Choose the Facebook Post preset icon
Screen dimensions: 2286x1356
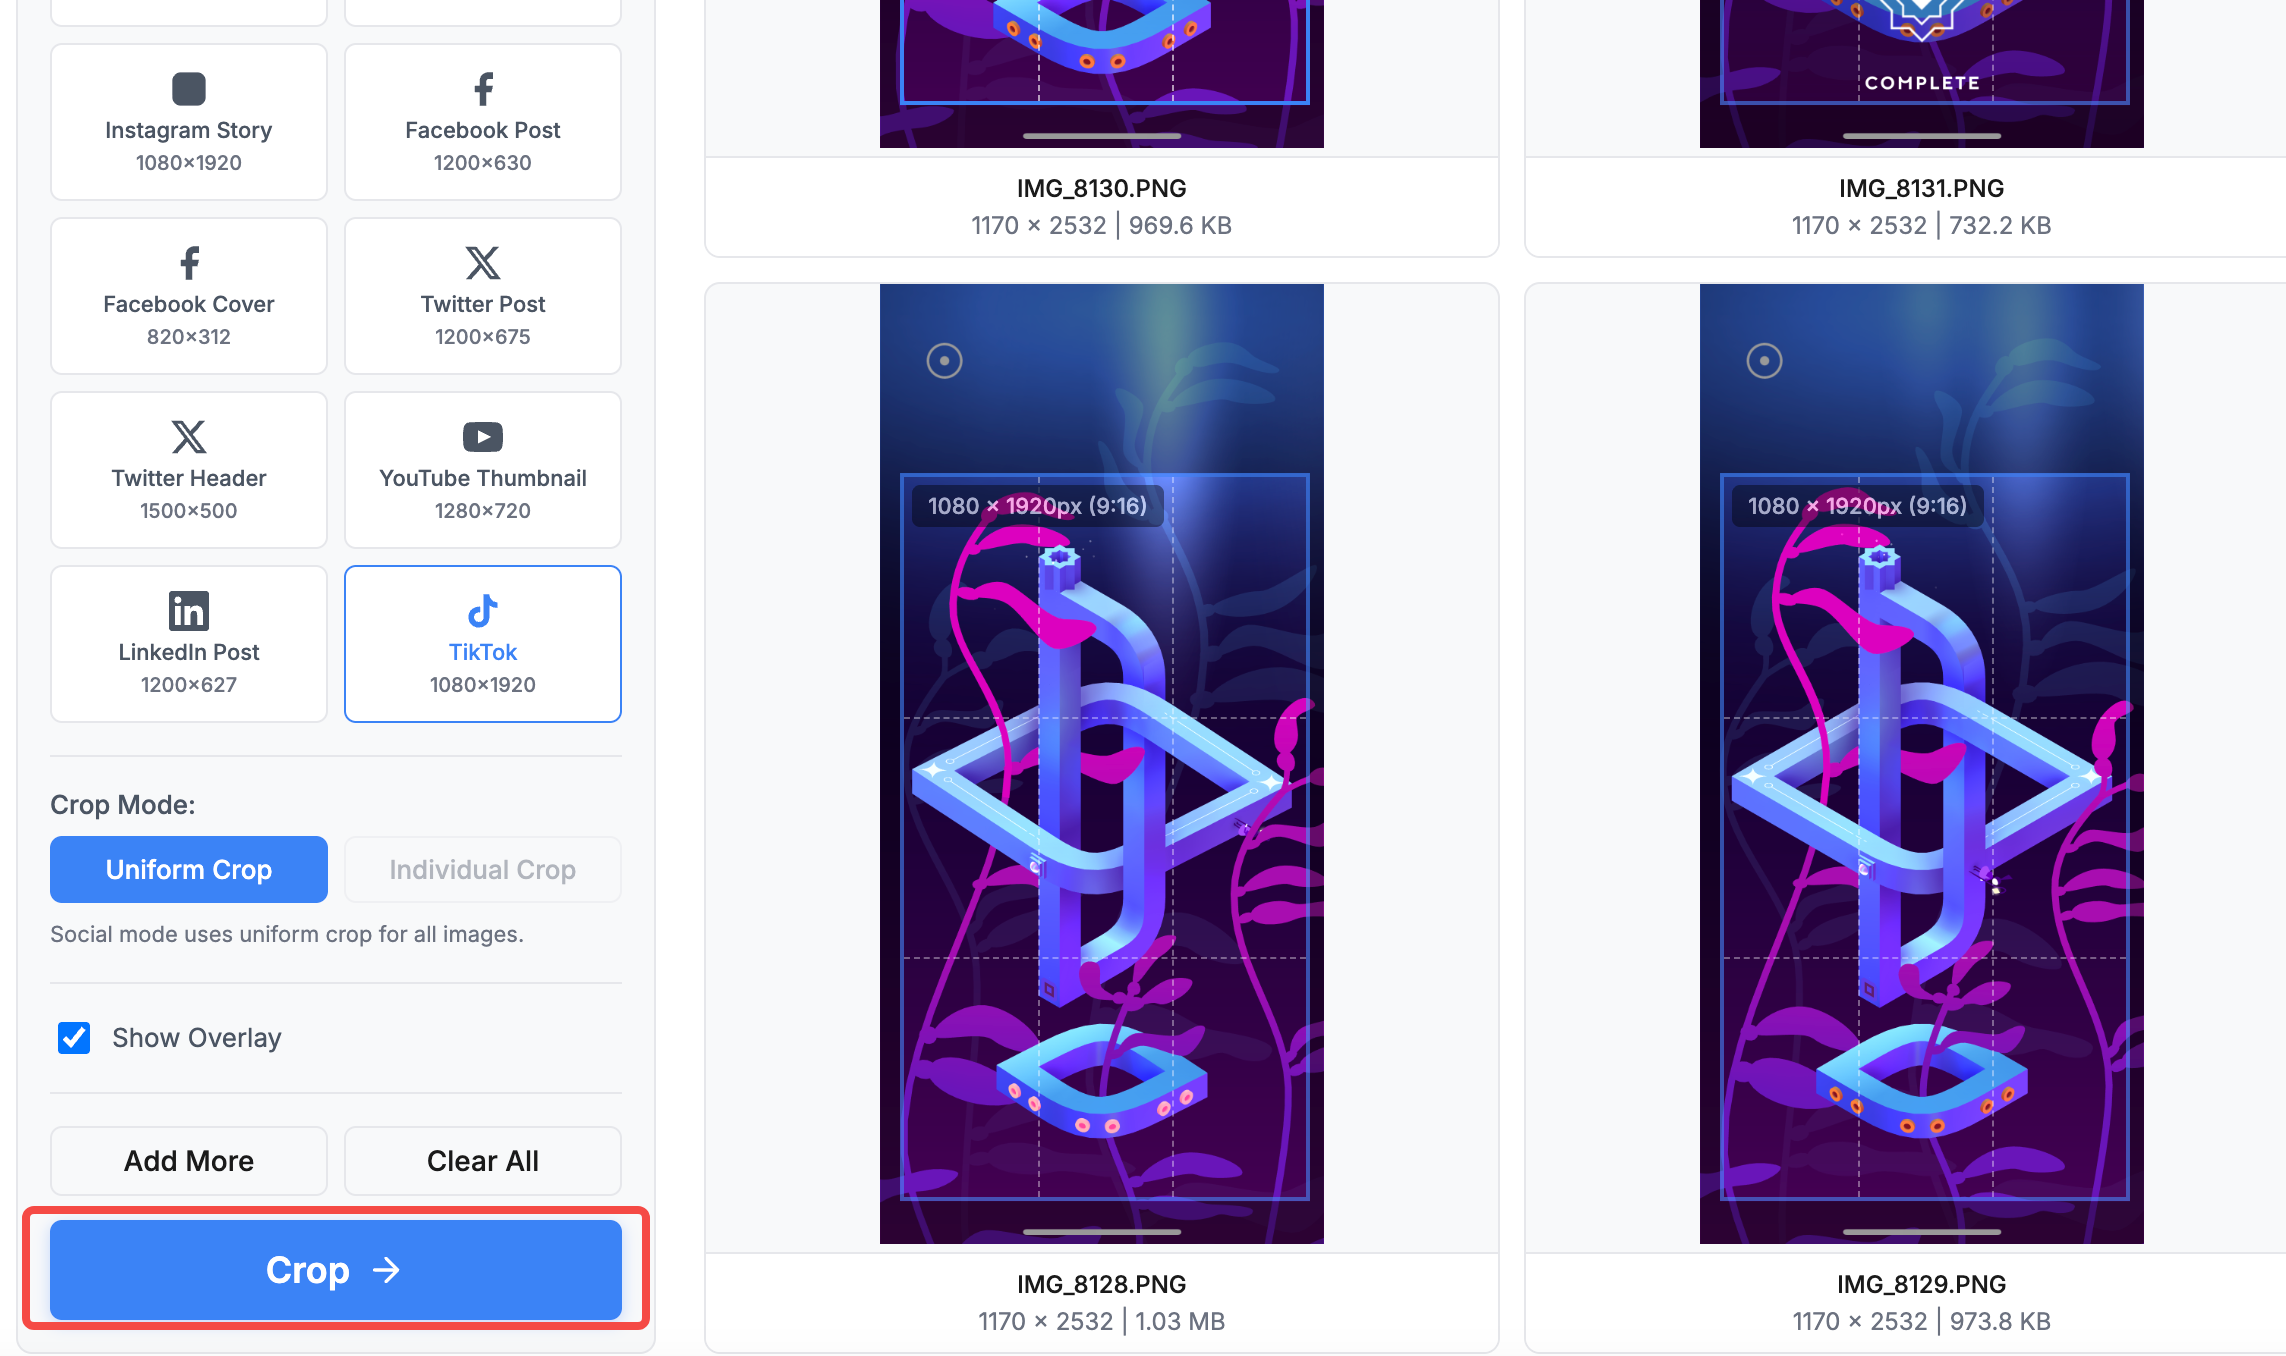click(483, 89)
